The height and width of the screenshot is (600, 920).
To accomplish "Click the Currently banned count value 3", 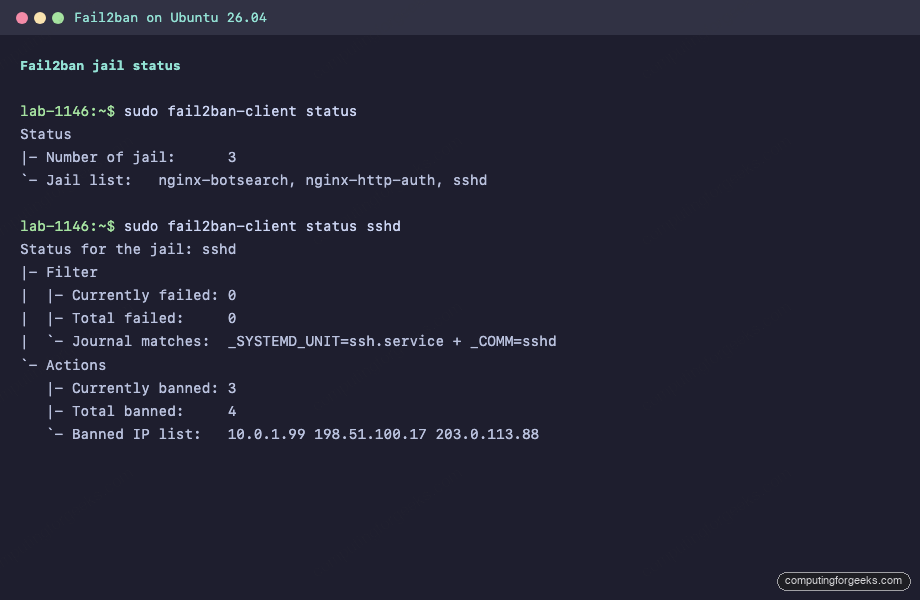I will (x=231, y=388).
